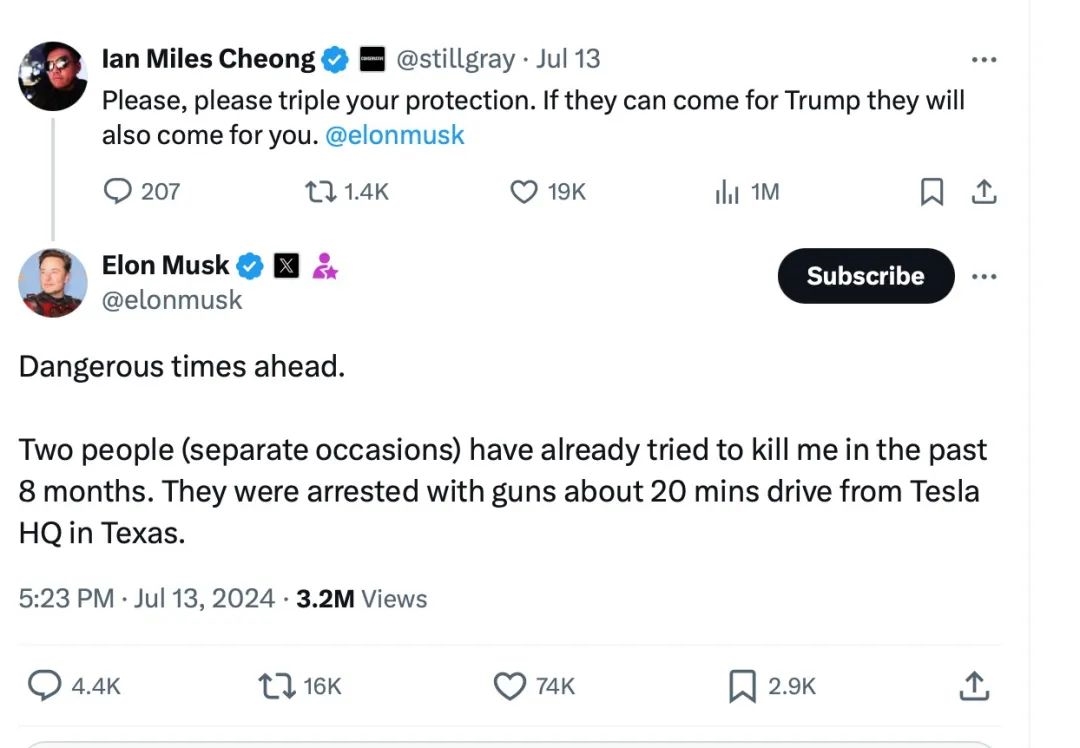Viewport: 1080px width, 748px height.
Task: Share Ian Miles Cheong's post
Action: pos(984,191)
